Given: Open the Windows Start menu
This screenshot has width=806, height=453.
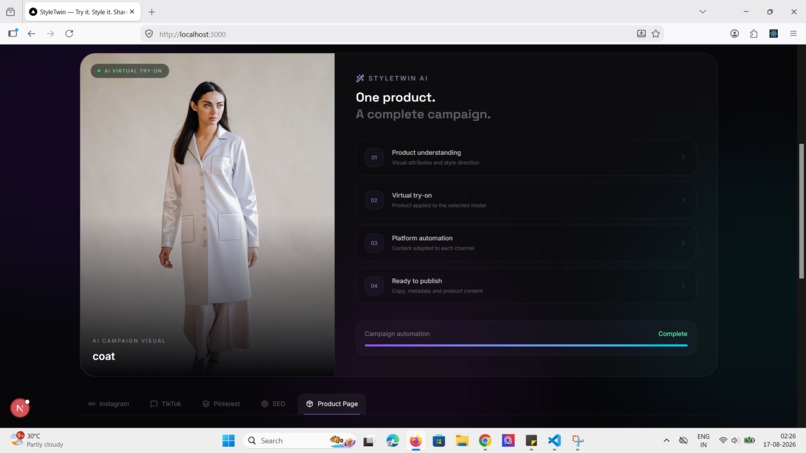Looking at the screenshot, I should (229, 441).
